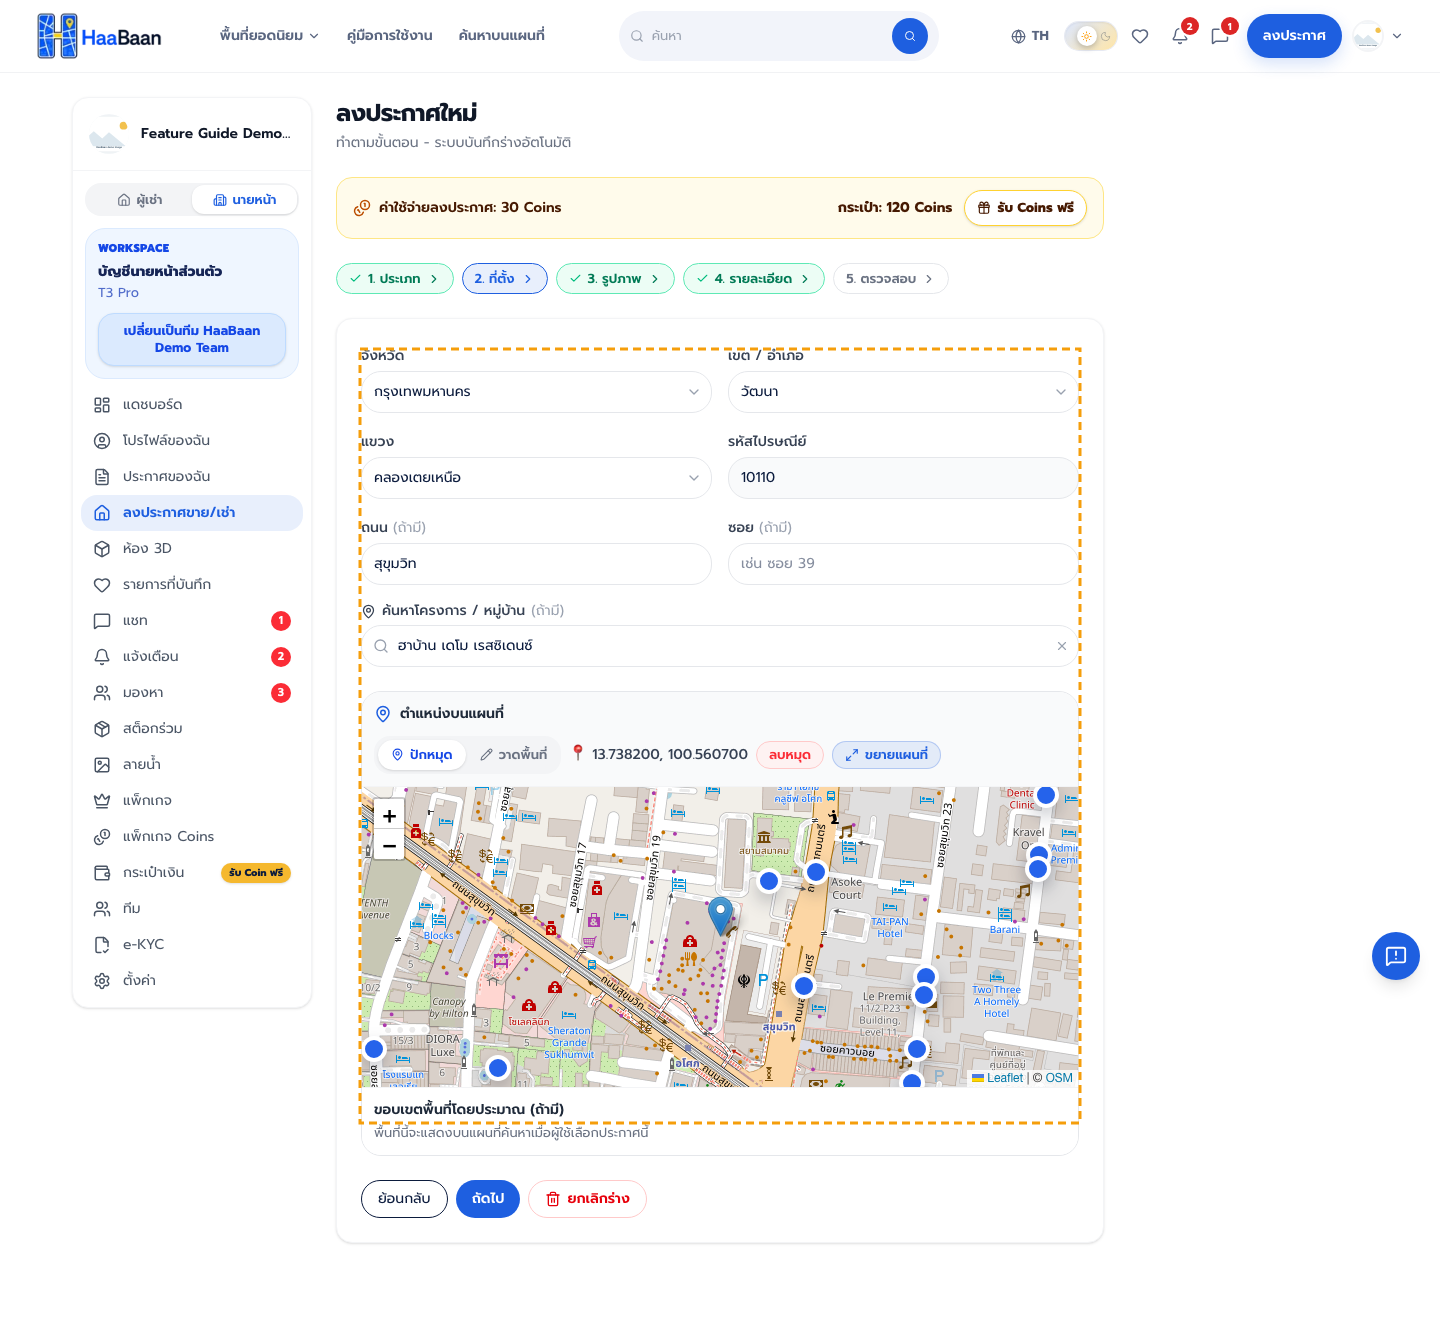Click ยกเลิกร่าง to discard draft
1440x1320 pixels.
587,1199
